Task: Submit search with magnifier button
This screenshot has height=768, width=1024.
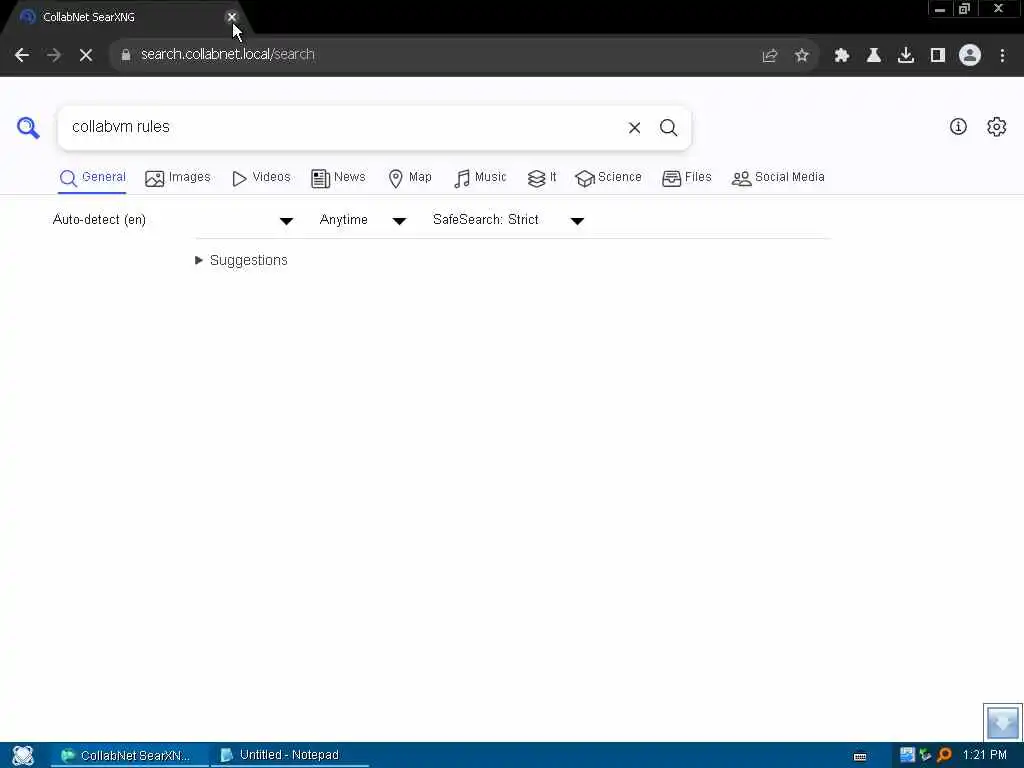Action: coord(668,128)
